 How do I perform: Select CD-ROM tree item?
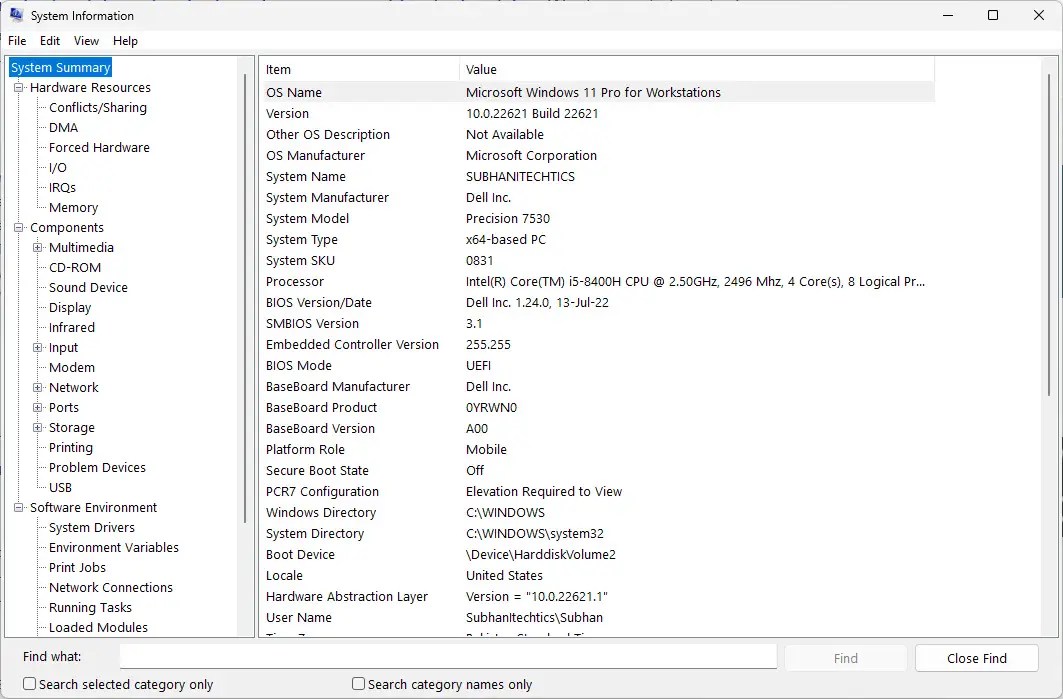[75, 267]
